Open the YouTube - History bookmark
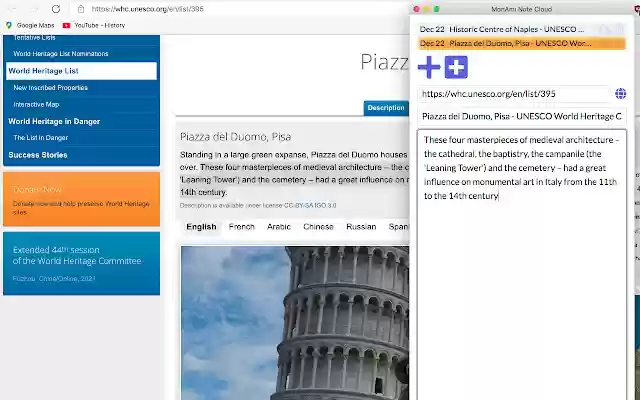 coord(94,25)
